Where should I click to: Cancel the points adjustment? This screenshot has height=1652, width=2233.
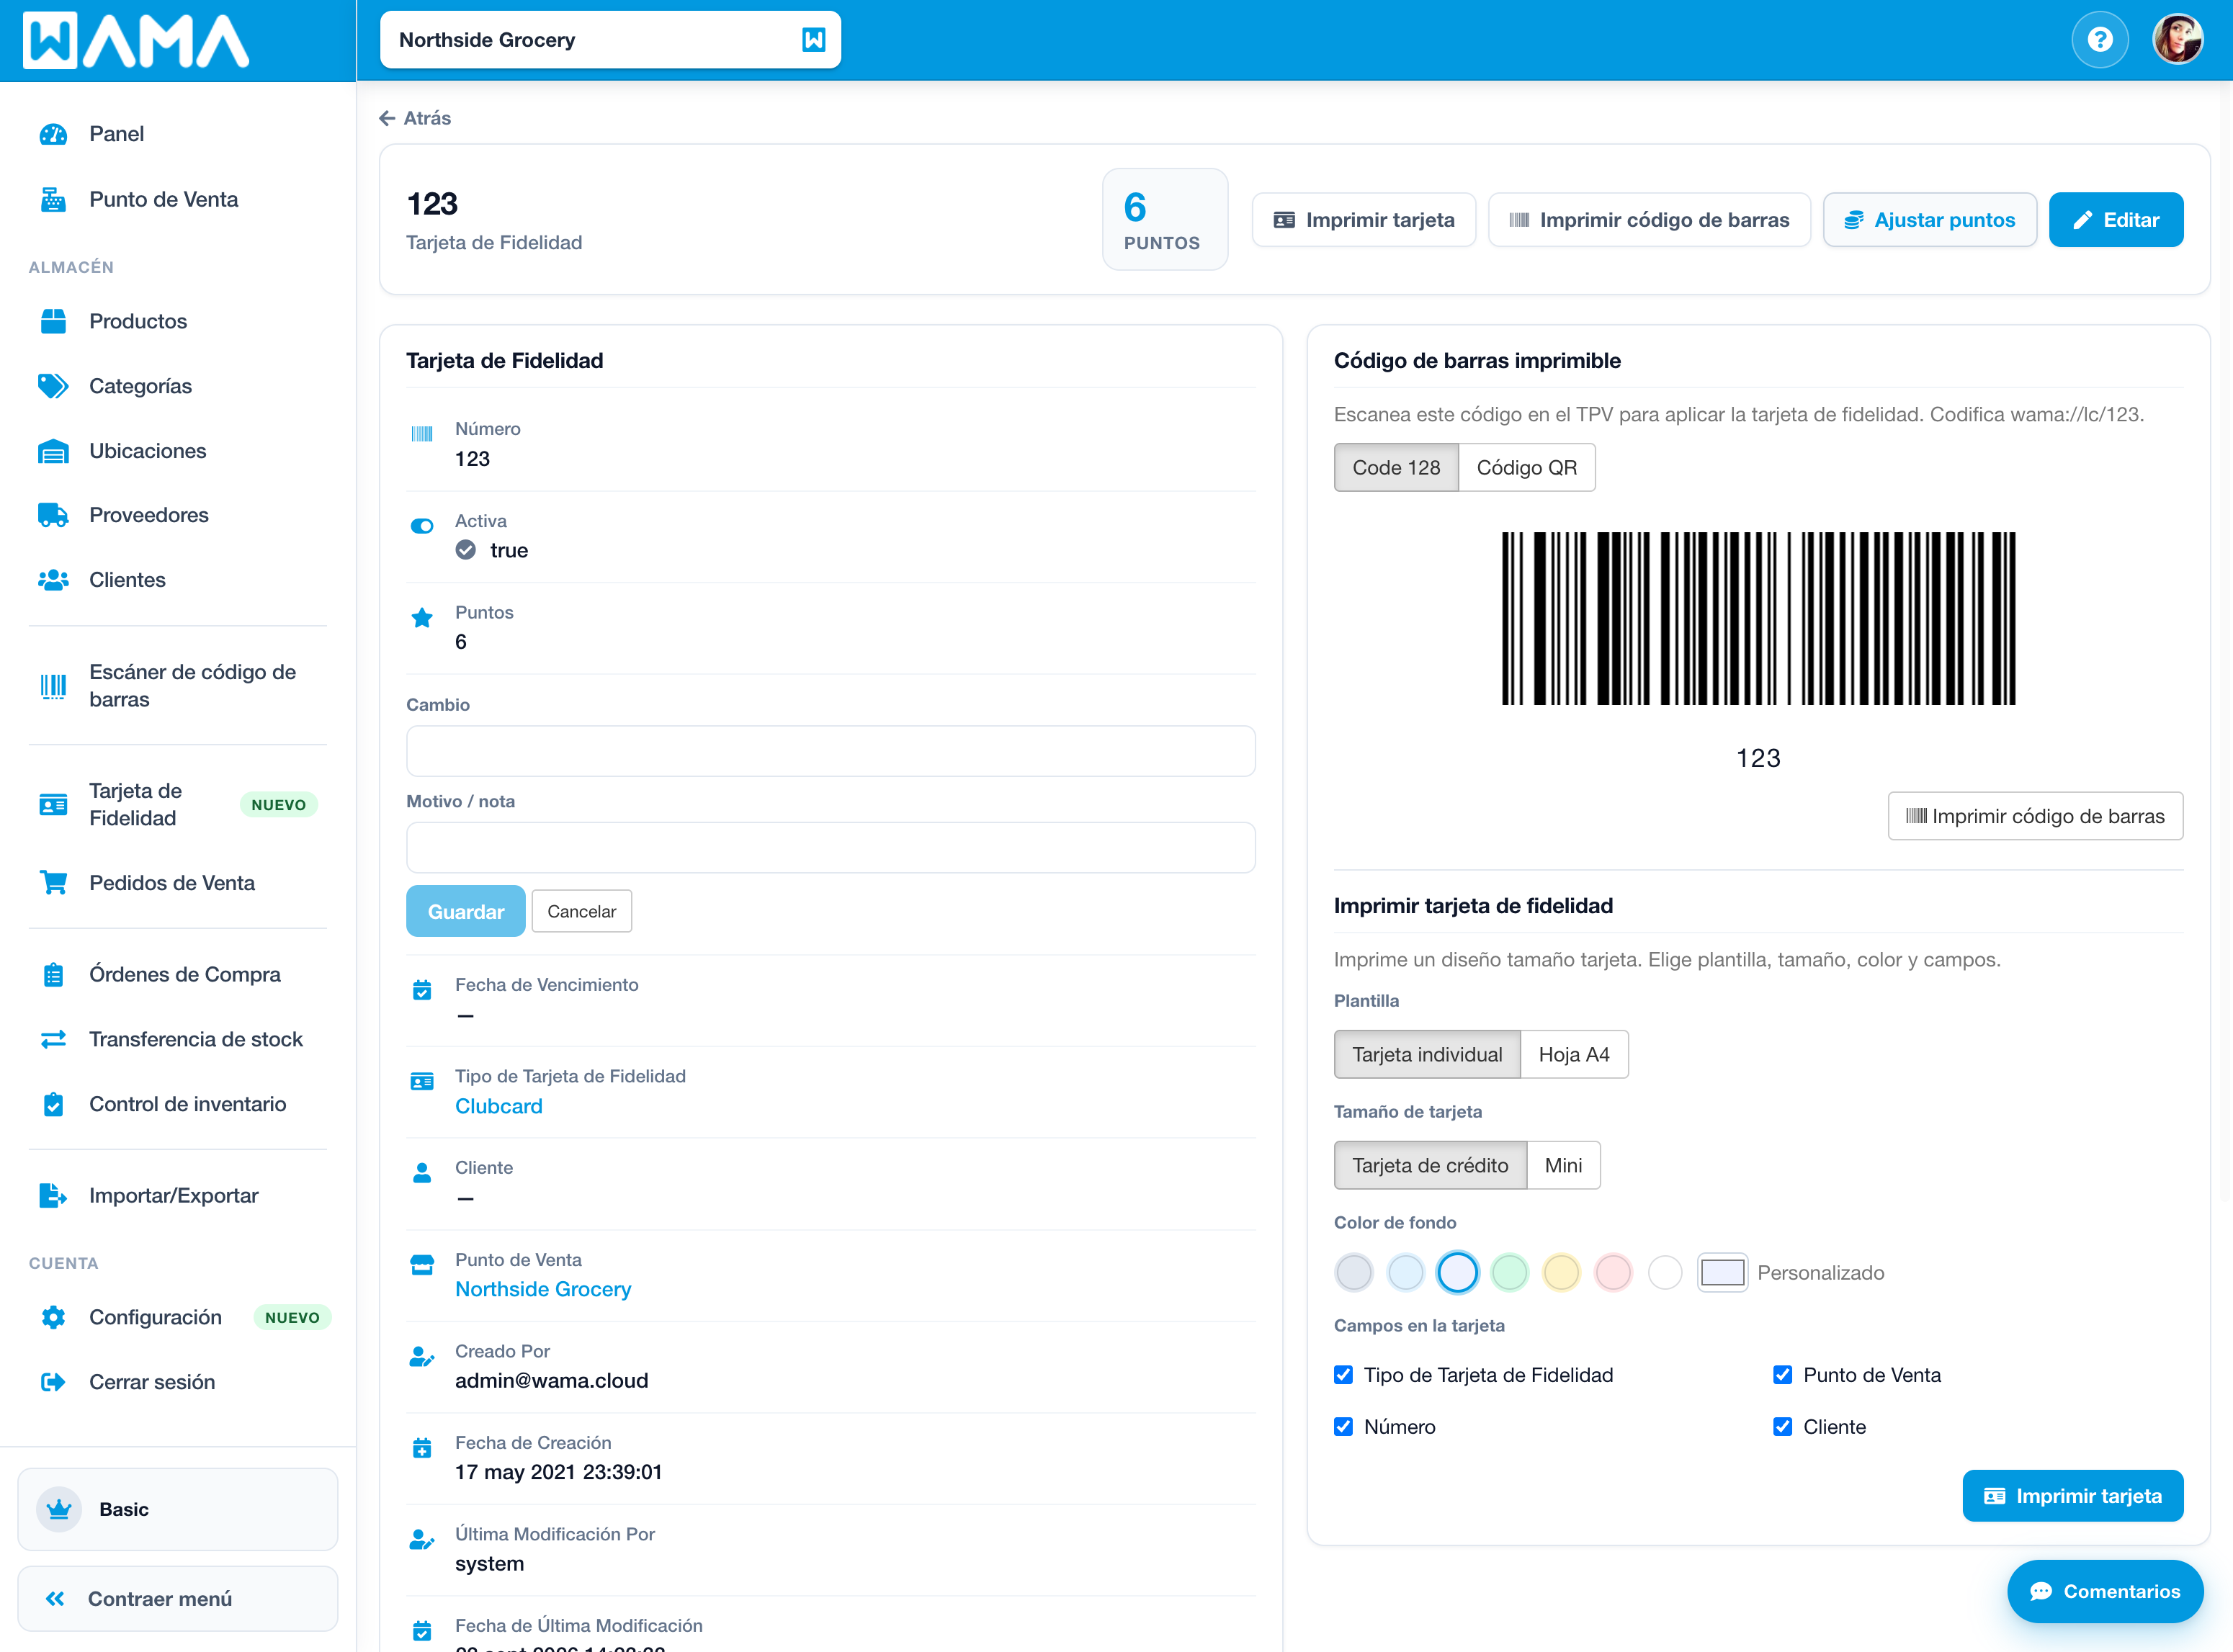(x=582, y=912)
